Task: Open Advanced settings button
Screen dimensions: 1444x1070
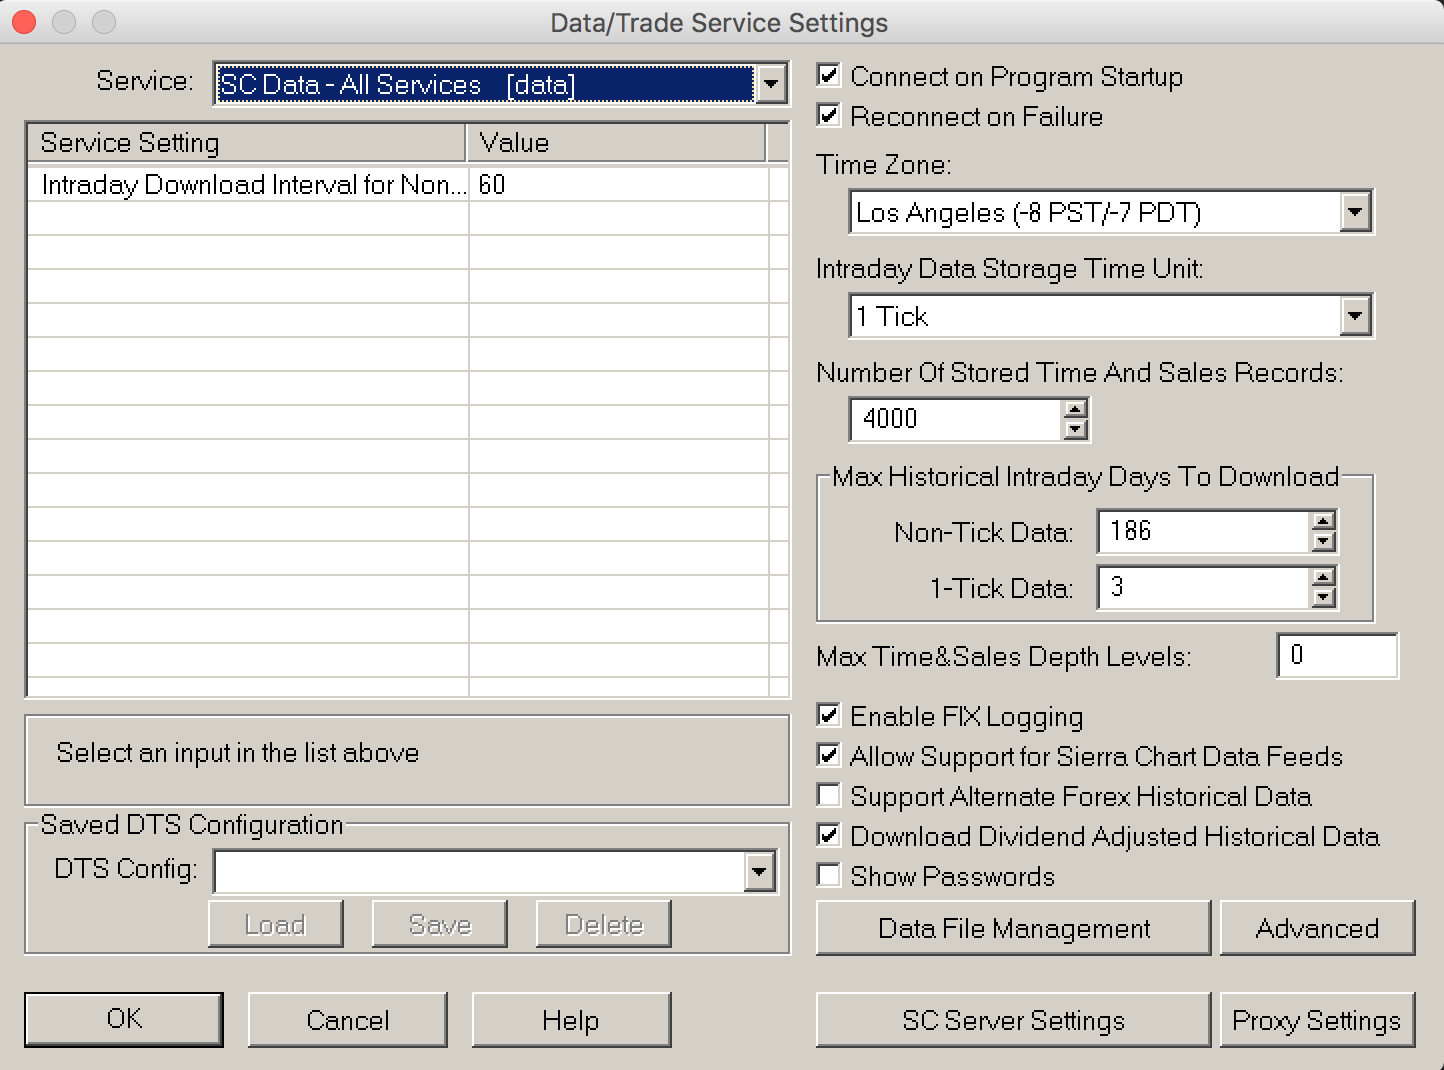Action: click(1317, 928)
